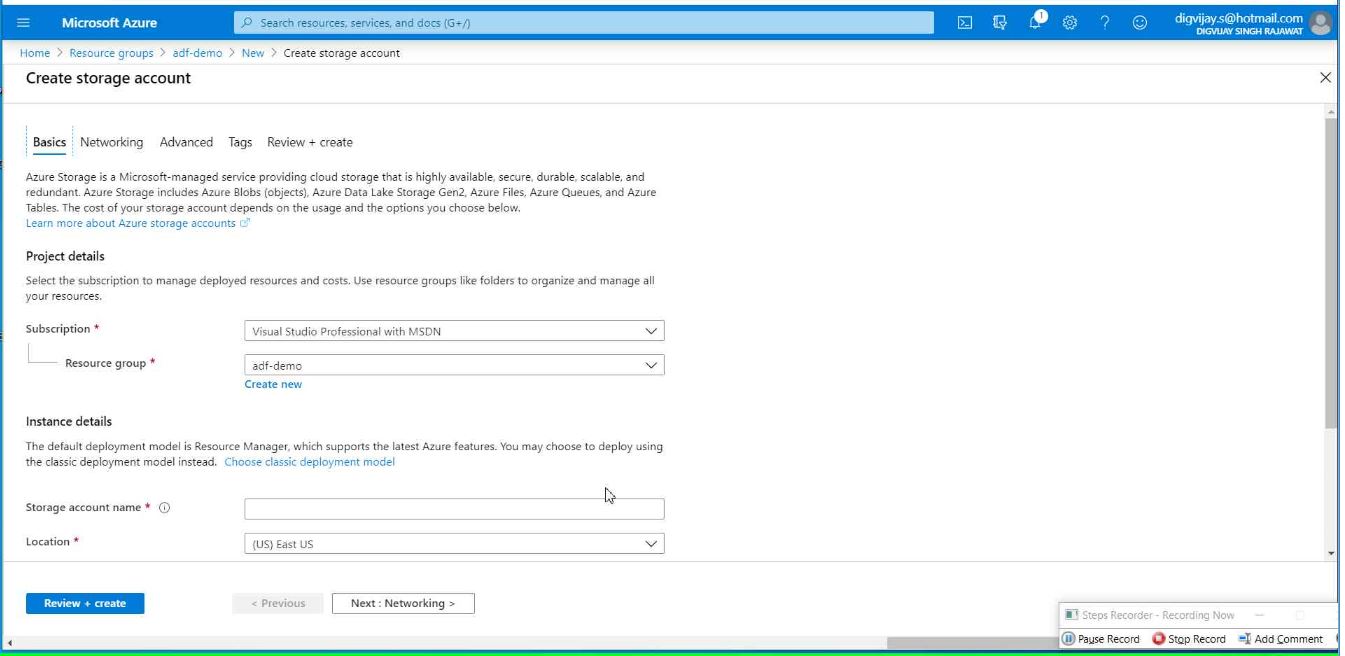Open Learn more about Azure storage accounts link
The image size is (1345, 656).
(137, 223)
